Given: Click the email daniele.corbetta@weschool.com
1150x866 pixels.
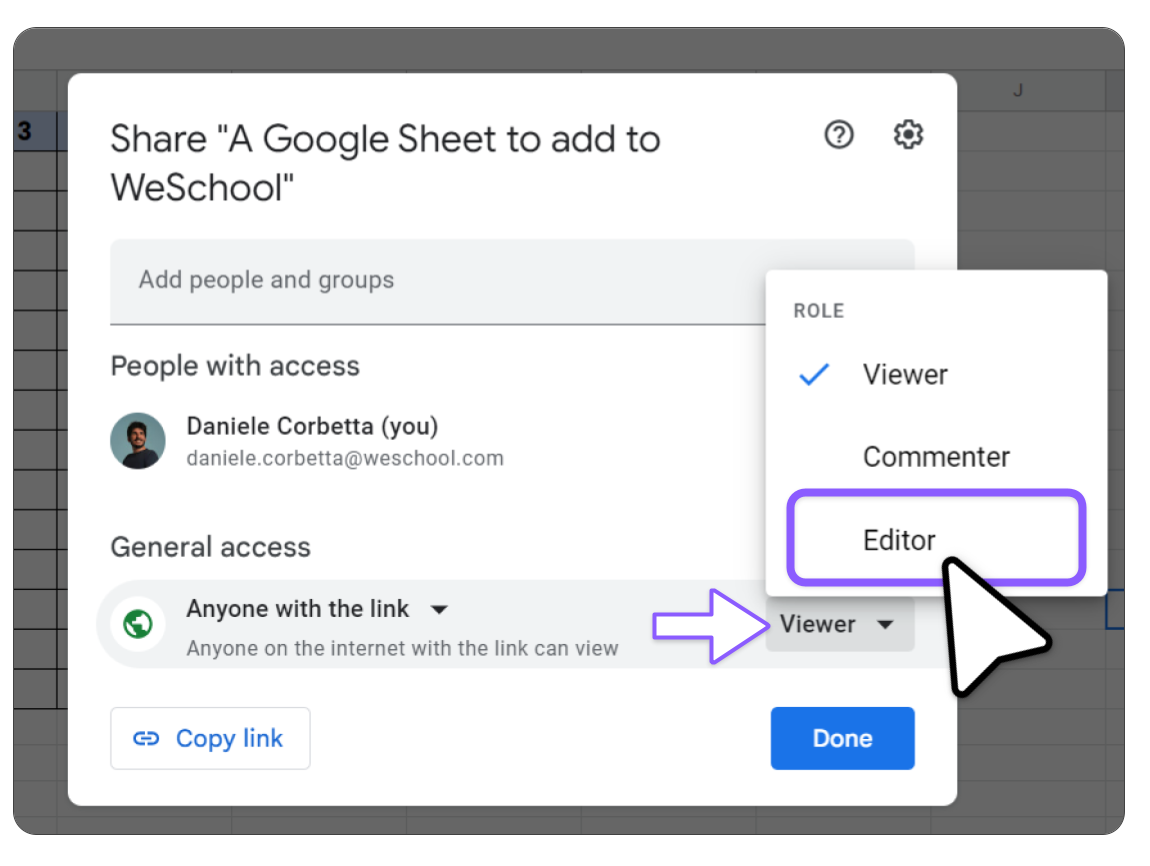Looking at the screenshot, I should click(x=345, y=458).
